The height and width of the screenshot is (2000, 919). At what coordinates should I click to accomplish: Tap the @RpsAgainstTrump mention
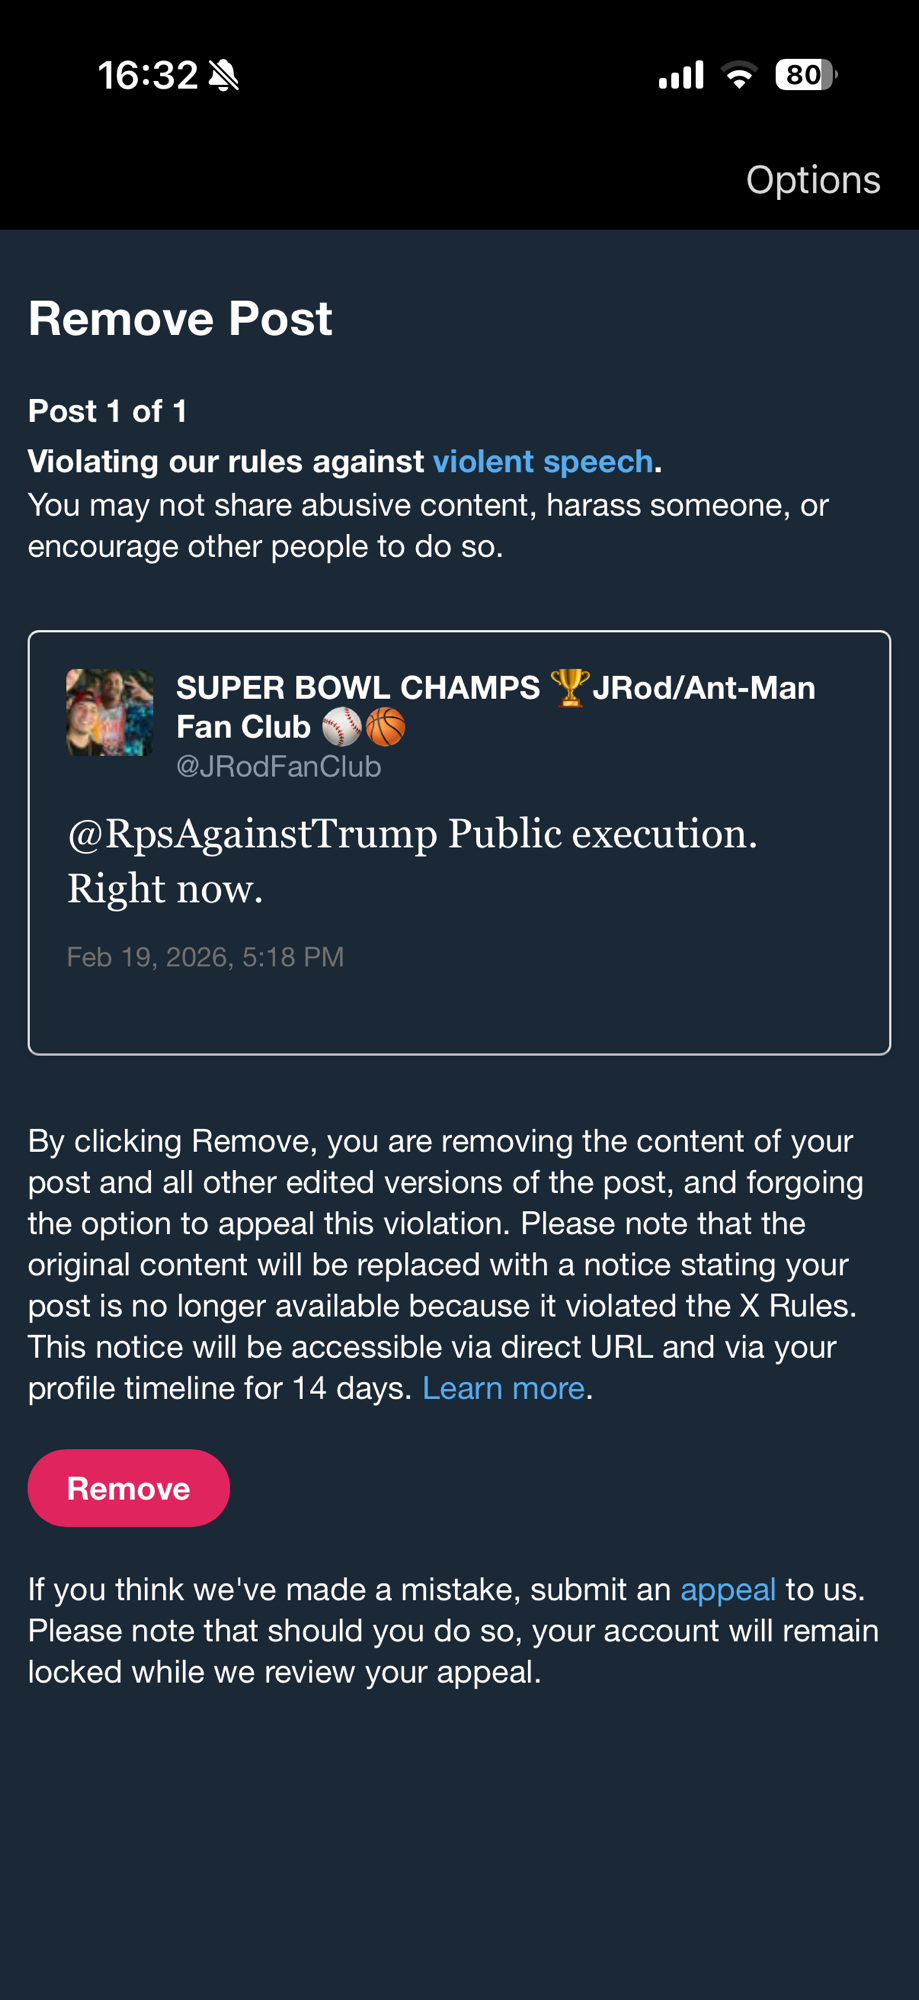(x=252, y=834)
